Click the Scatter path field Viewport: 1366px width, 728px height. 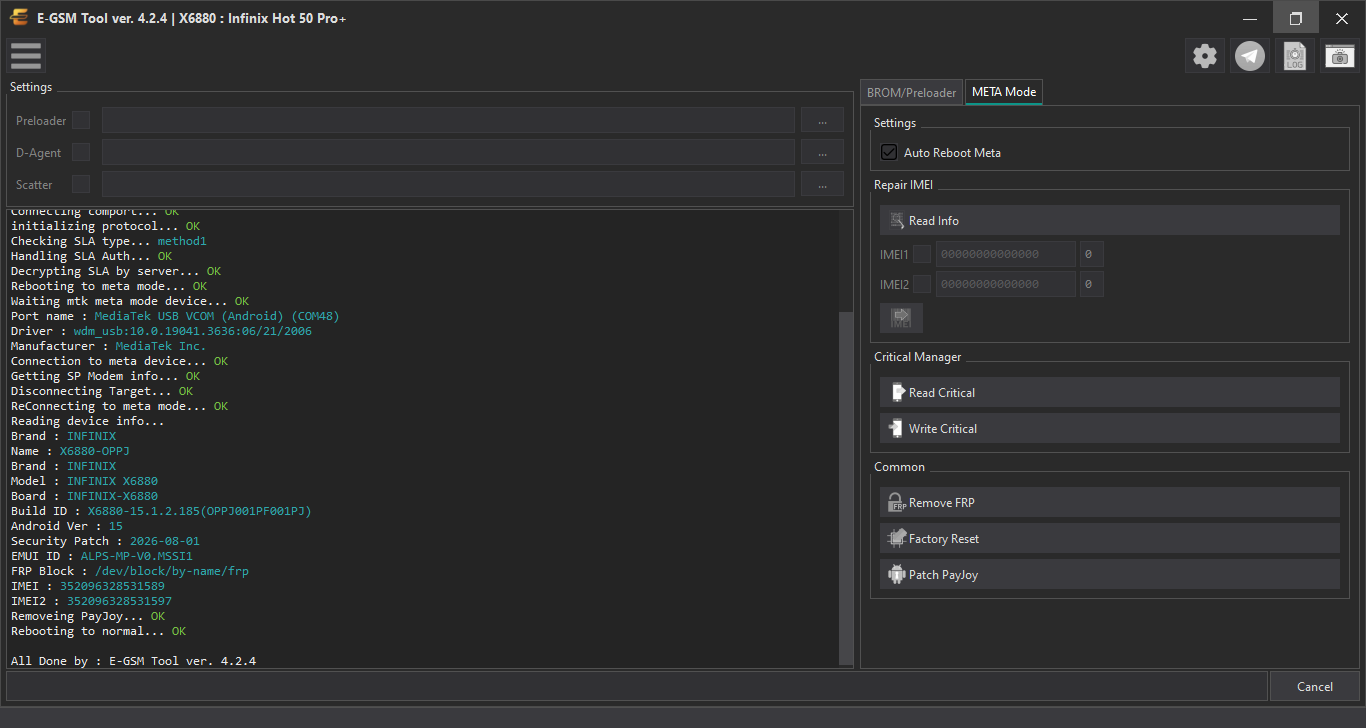(x=448, y=185)
